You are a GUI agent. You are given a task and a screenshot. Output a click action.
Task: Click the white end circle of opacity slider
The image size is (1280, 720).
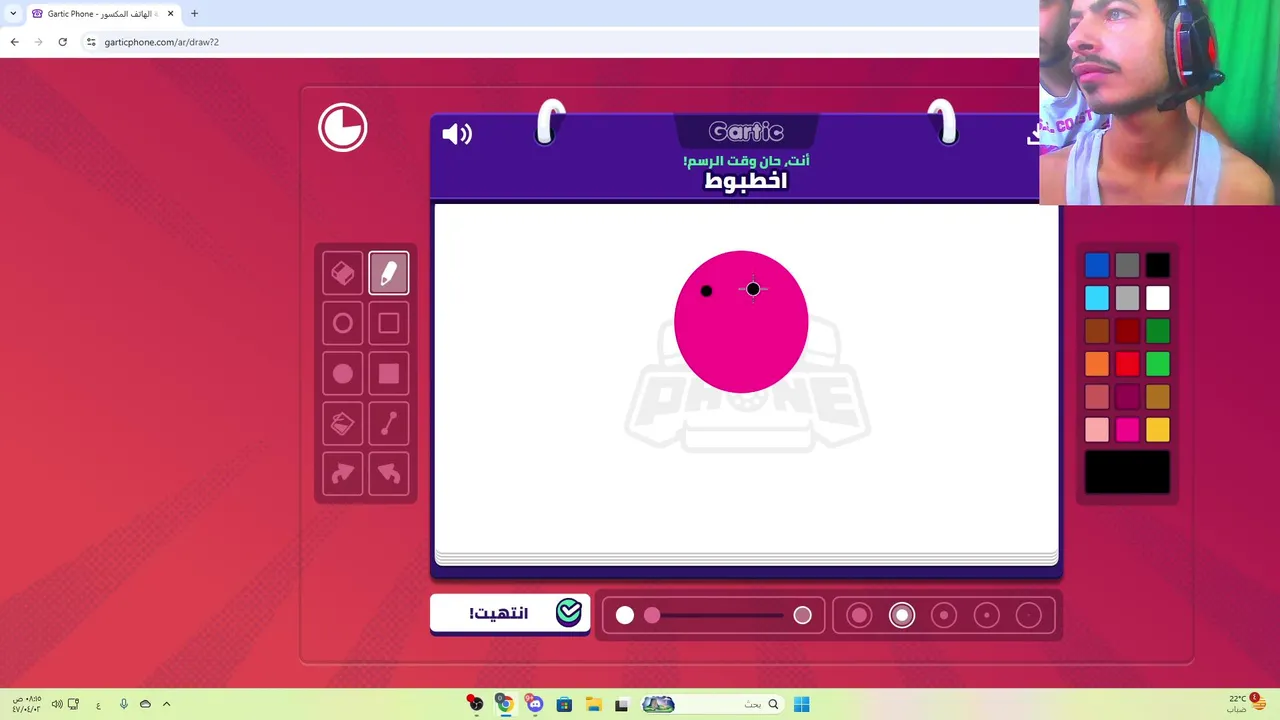pos(625,615)
